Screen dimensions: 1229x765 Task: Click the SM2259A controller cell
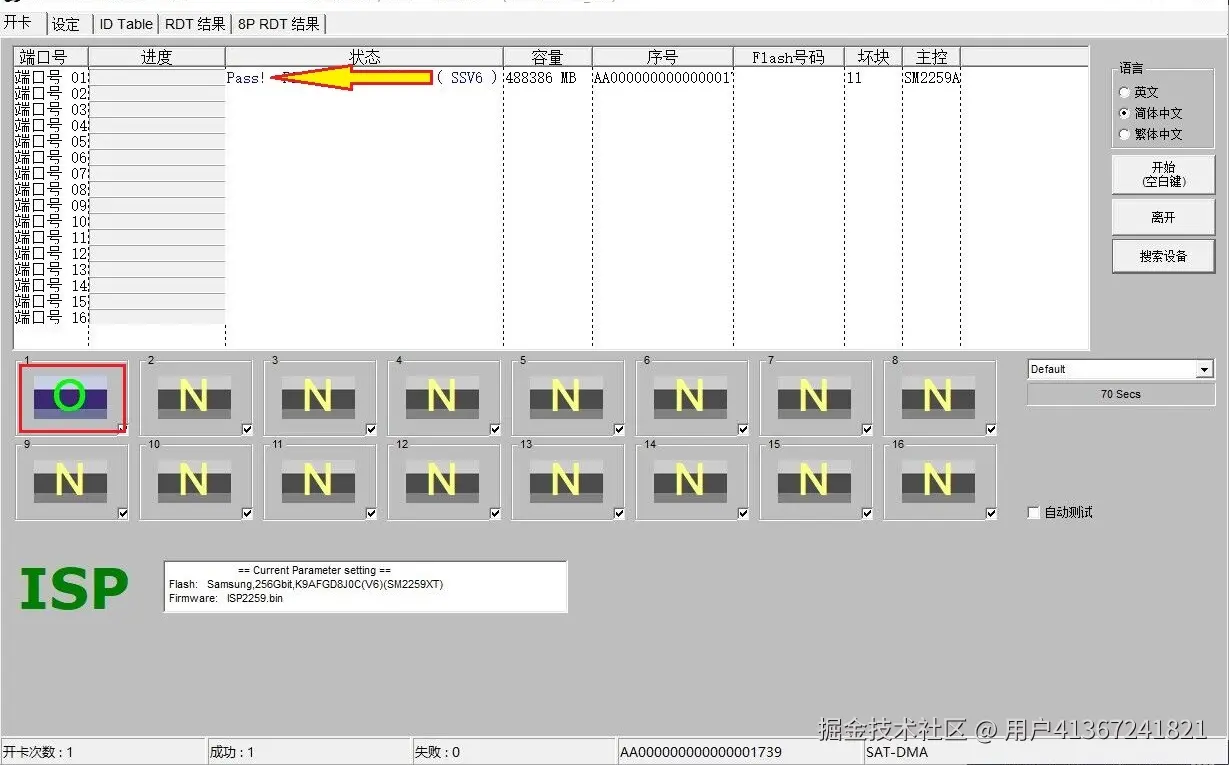point(932,78)
